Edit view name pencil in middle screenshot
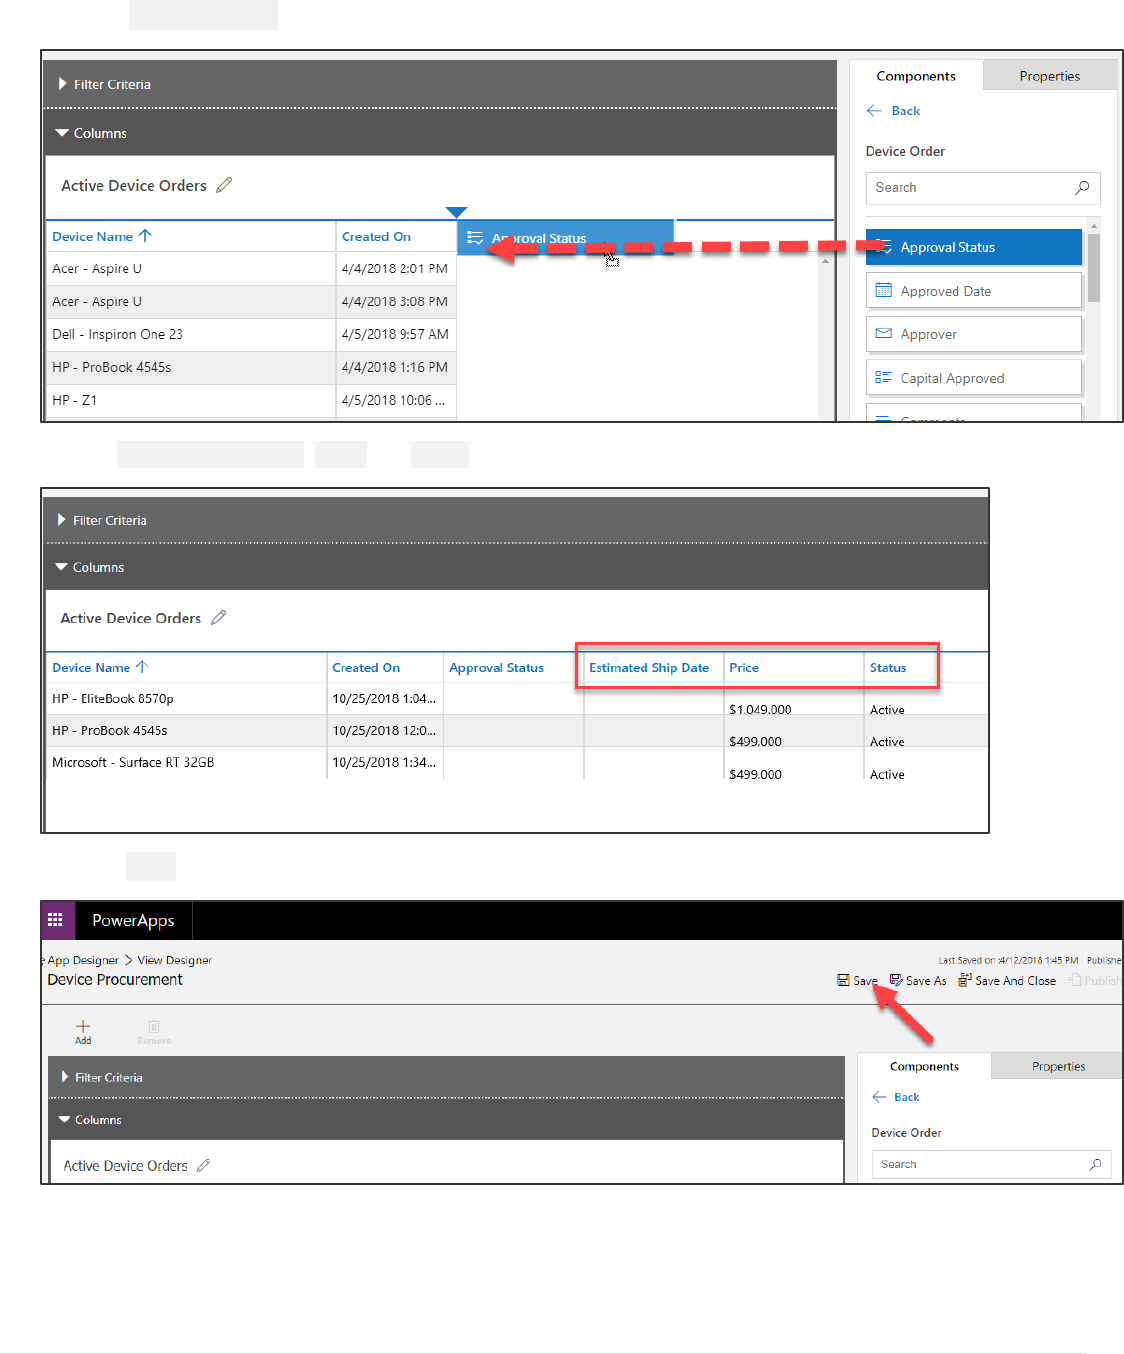This screenshot has height=1354, width=1124. click(218, 618)
